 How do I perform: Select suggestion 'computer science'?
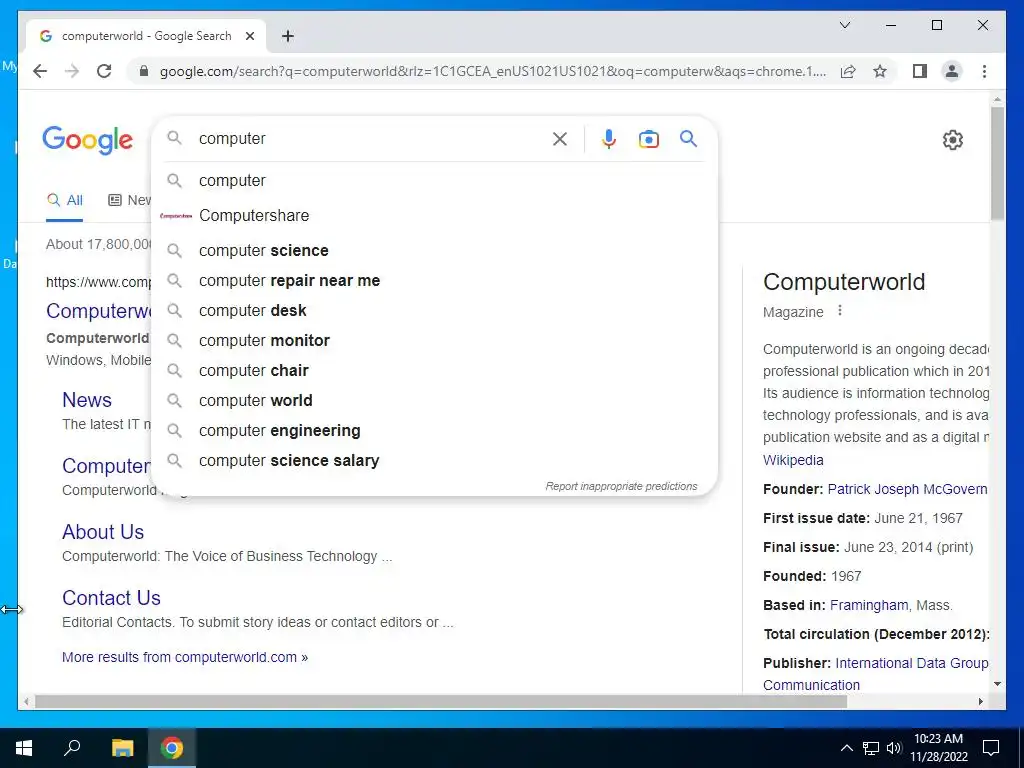pos(434,251)
